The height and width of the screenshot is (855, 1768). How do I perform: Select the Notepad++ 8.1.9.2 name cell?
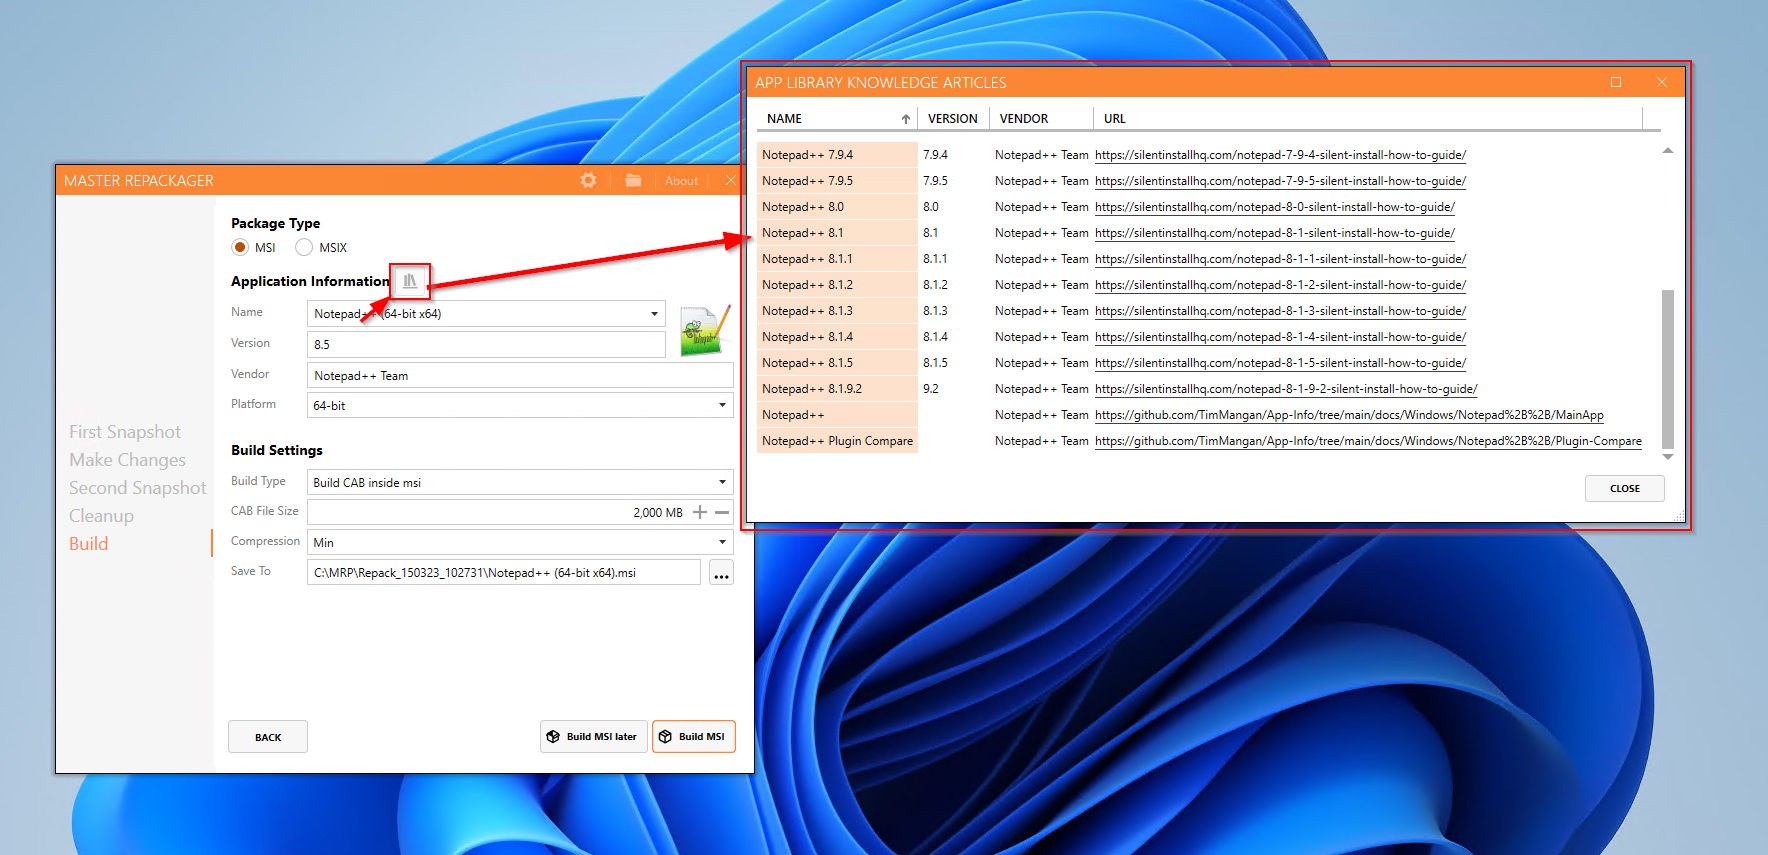tap(837, 389)
